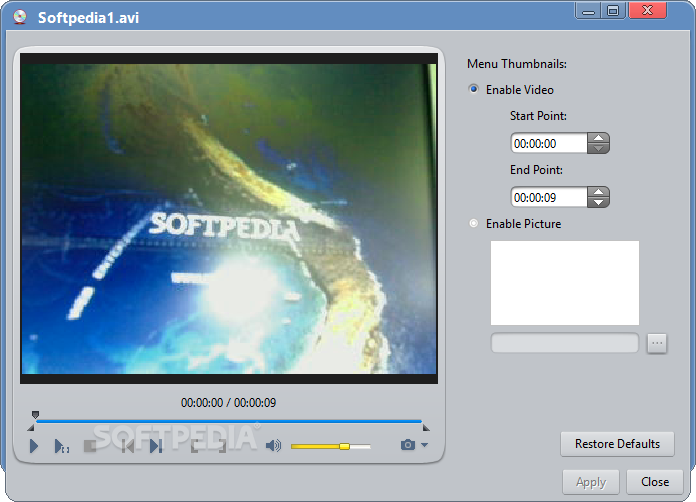Viewport: 696px width, 502px height.
Task: Mute audio using the speaker icon
Action: [273, 445]
